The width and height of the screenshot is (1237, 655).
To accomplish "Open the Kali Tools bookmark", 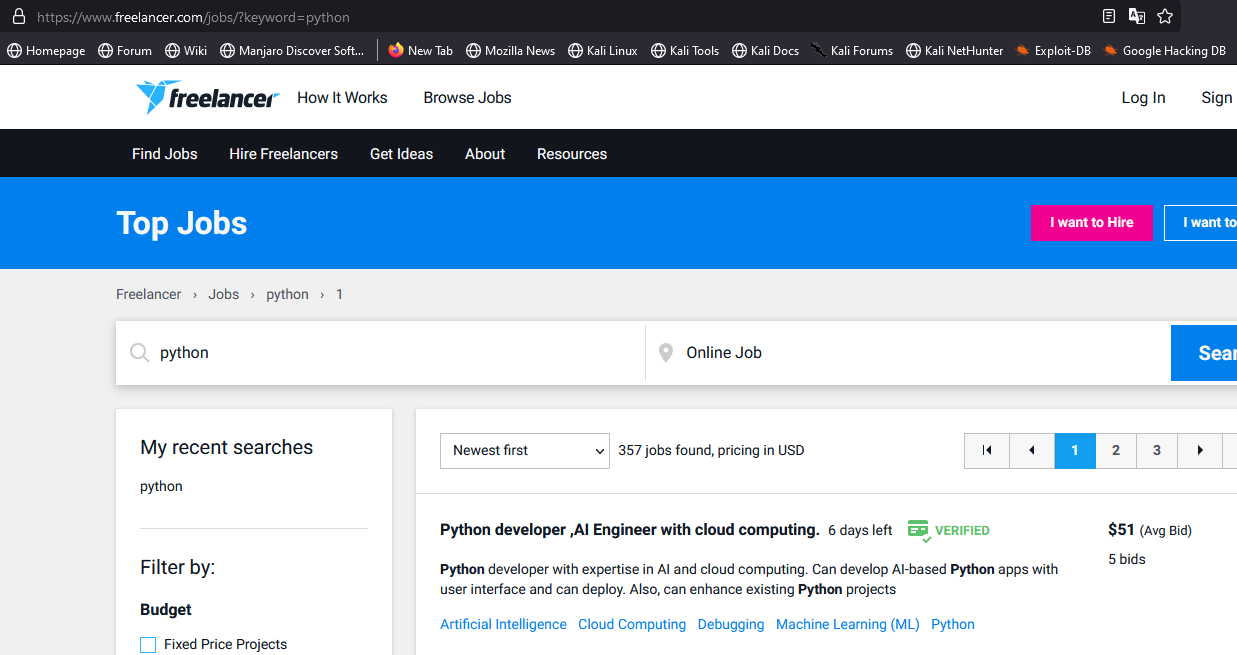I will pos(685,50).
